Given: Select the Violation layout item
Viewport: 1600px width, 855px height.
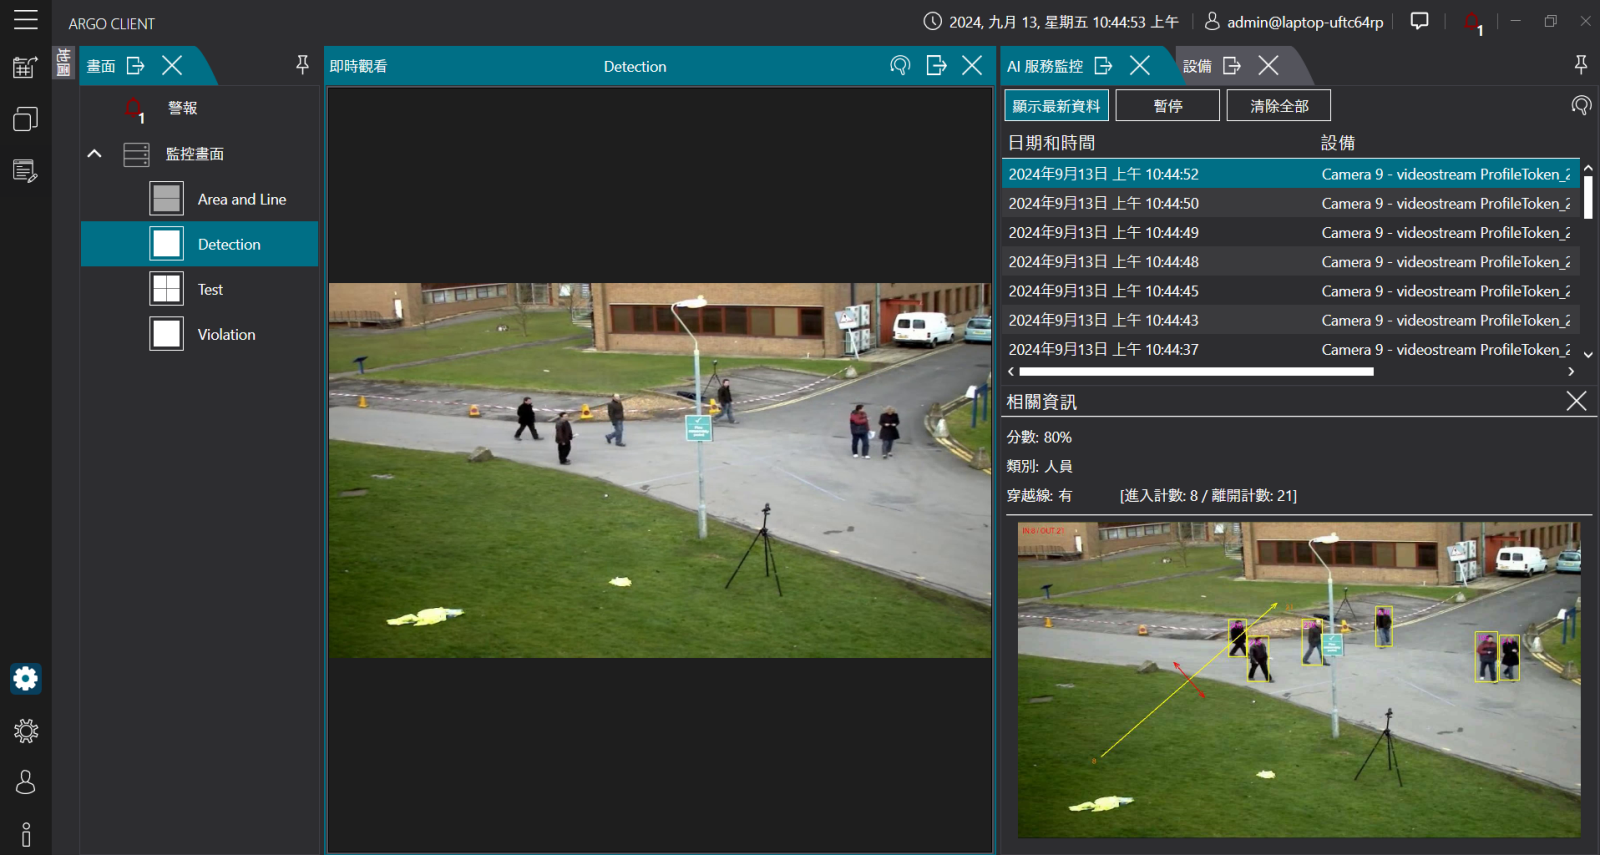Looking at the screenshot, I should point(226,334).
